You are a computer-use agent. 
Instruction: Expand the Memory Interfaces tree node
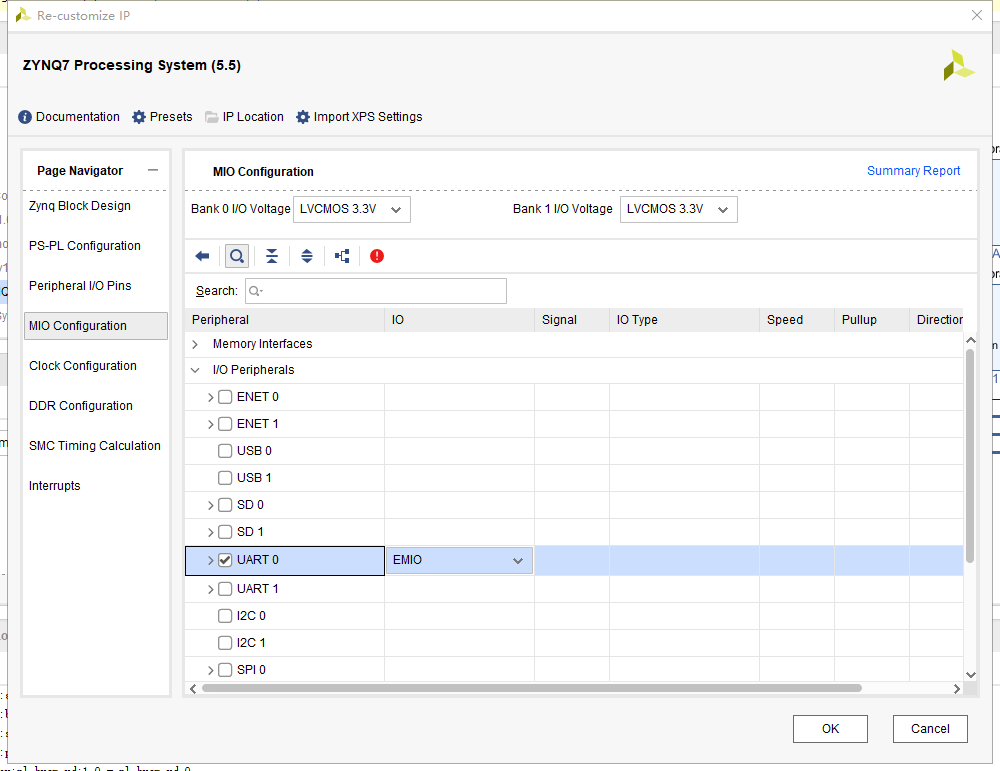[x=195, y=344]
